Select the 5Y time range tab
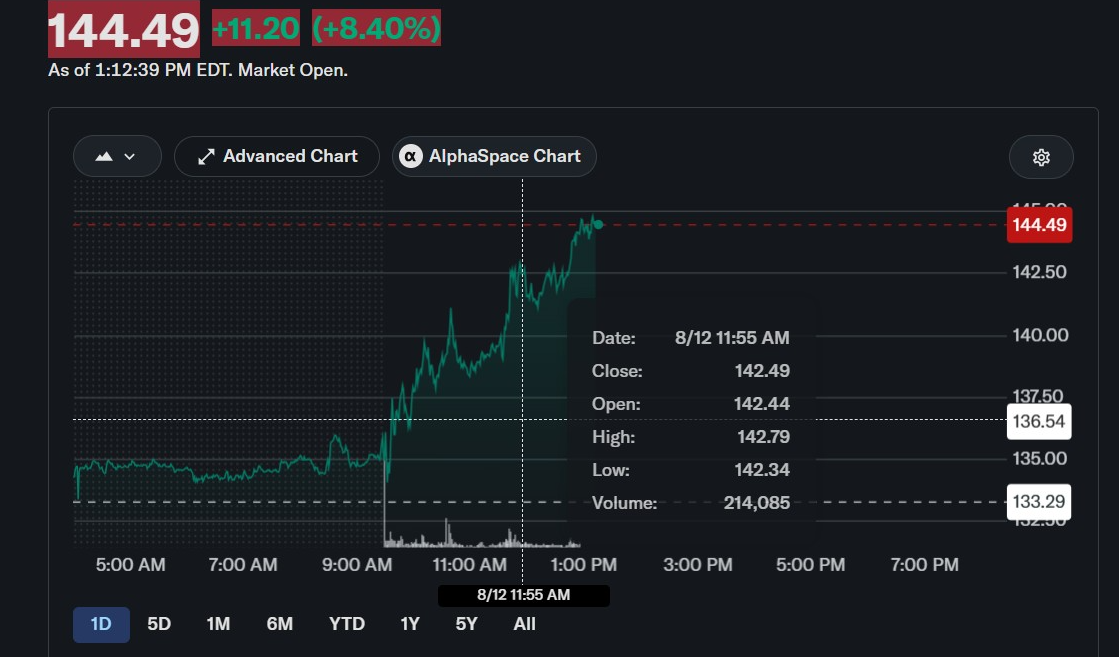Screen dimensions: 1119x657 click(x=466, y=624)
